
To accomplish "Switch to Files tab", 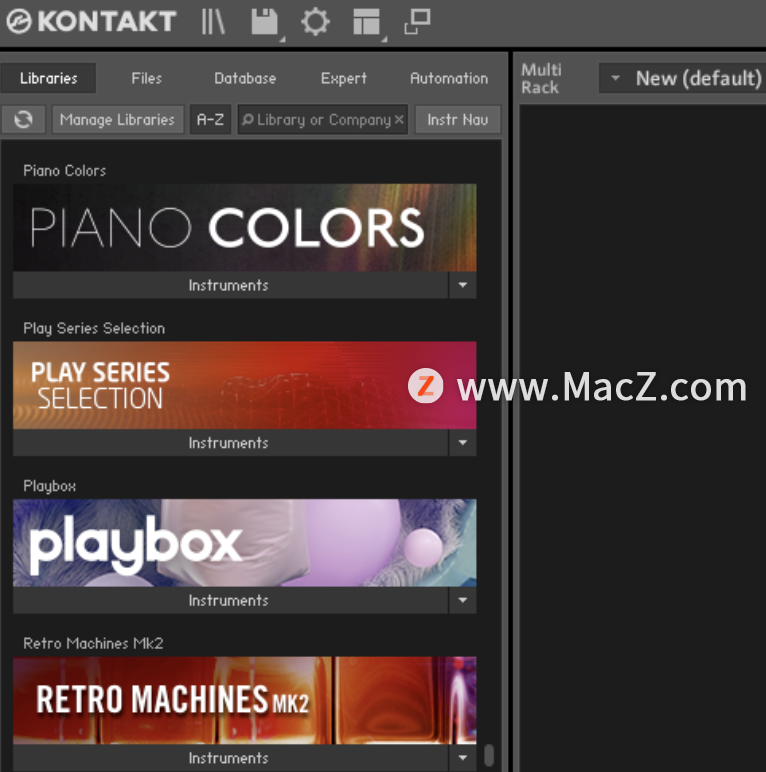I will tap(146, 78).
